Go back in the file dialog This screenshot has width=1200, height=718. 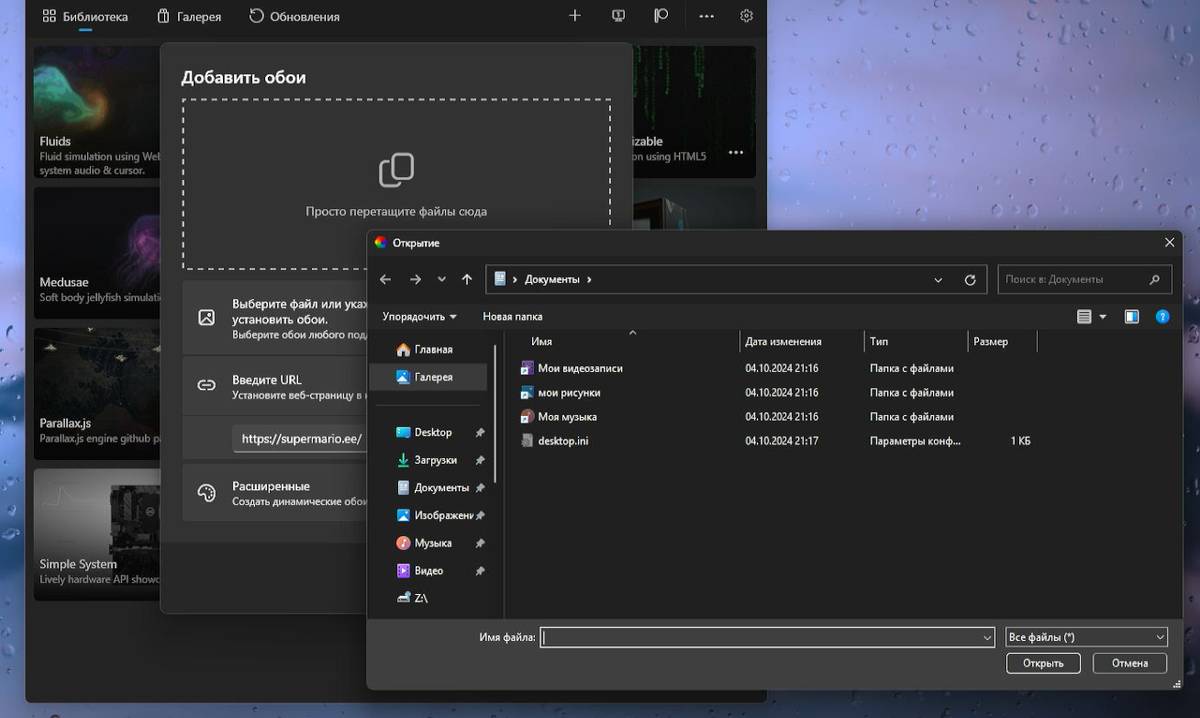click(386, 280)
